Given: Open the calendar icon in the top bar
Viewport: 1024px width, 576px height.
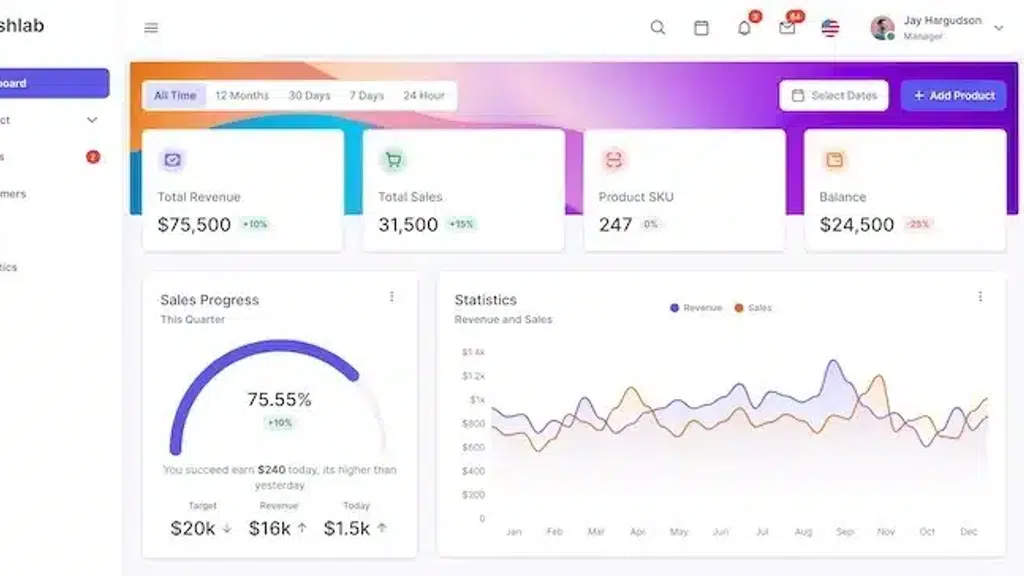Looking at the screenshot, I should point(701,27).
